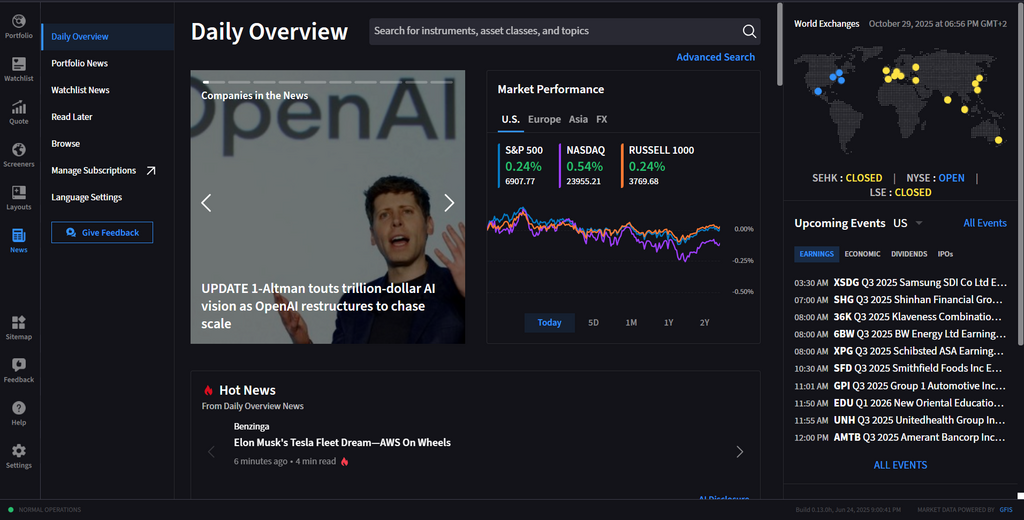Click the main page vertical scrollbar
The height and width of the screenshot is (520, 1024).
[x=780, y=44]
